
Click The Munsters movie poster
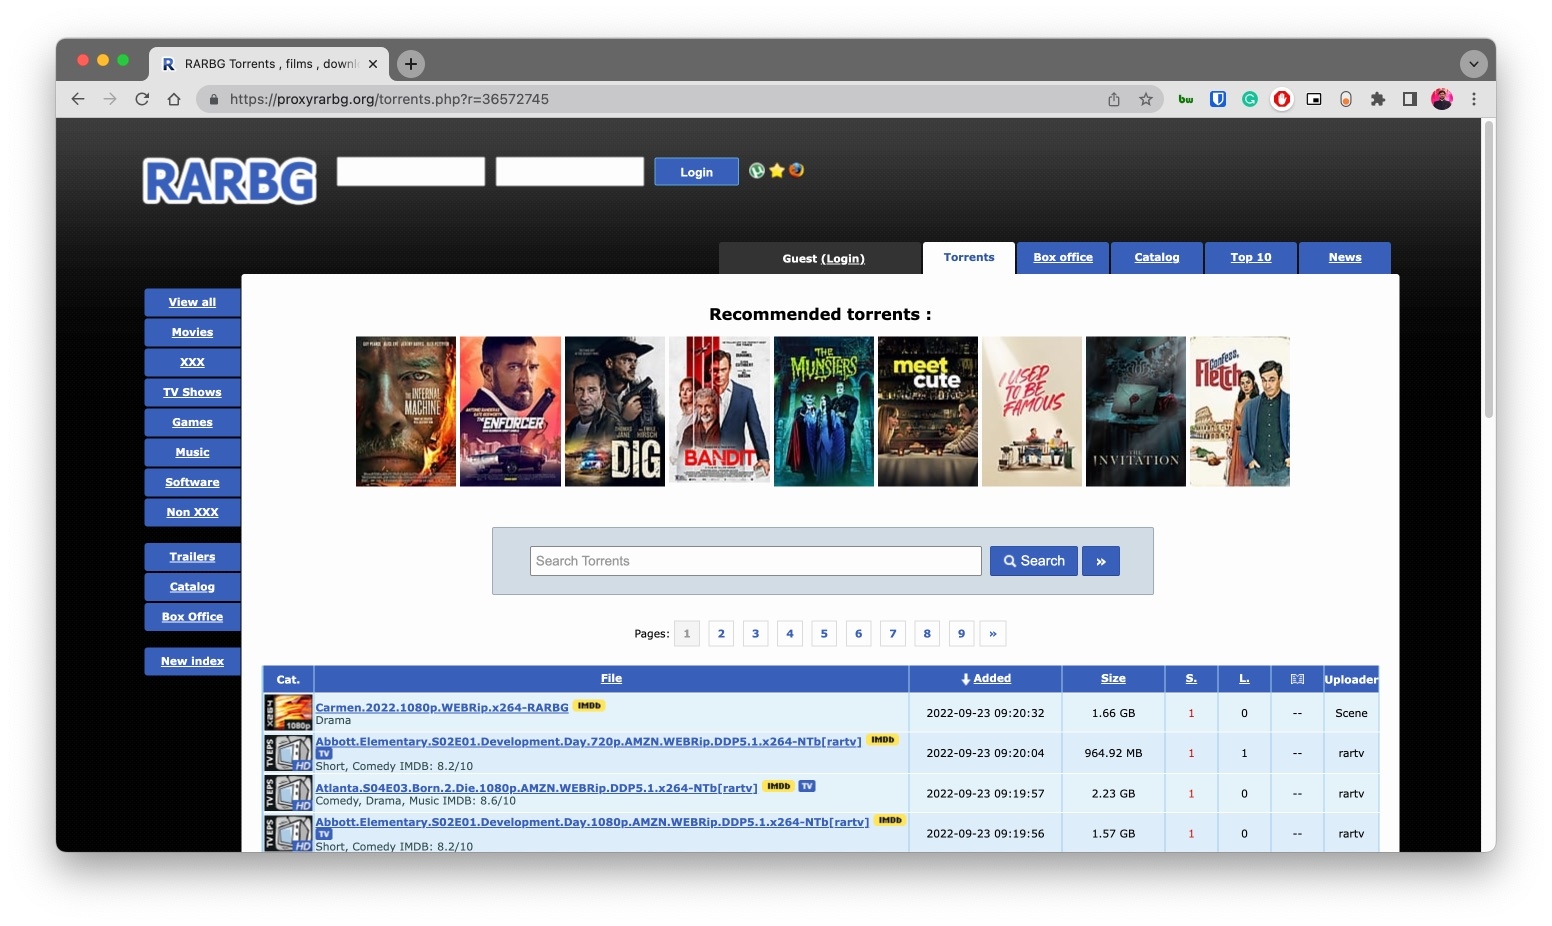[824, 411]
